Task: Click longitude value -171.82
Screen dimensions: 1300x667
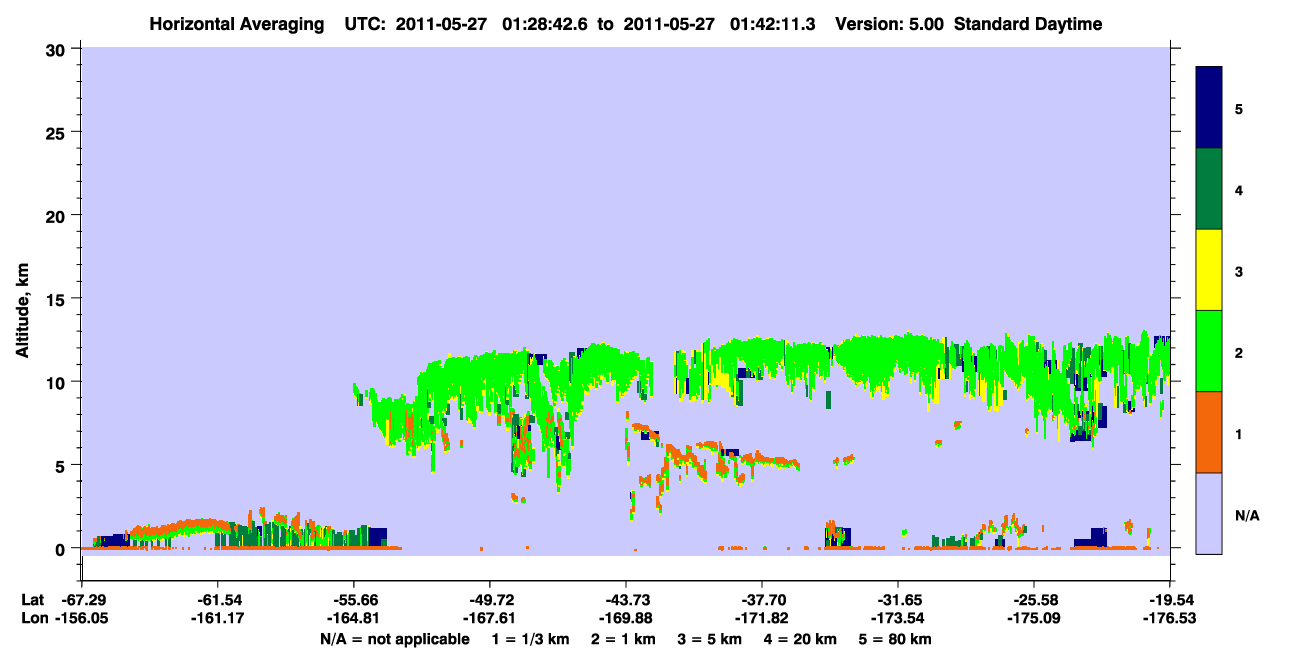Action: [762, 618]
